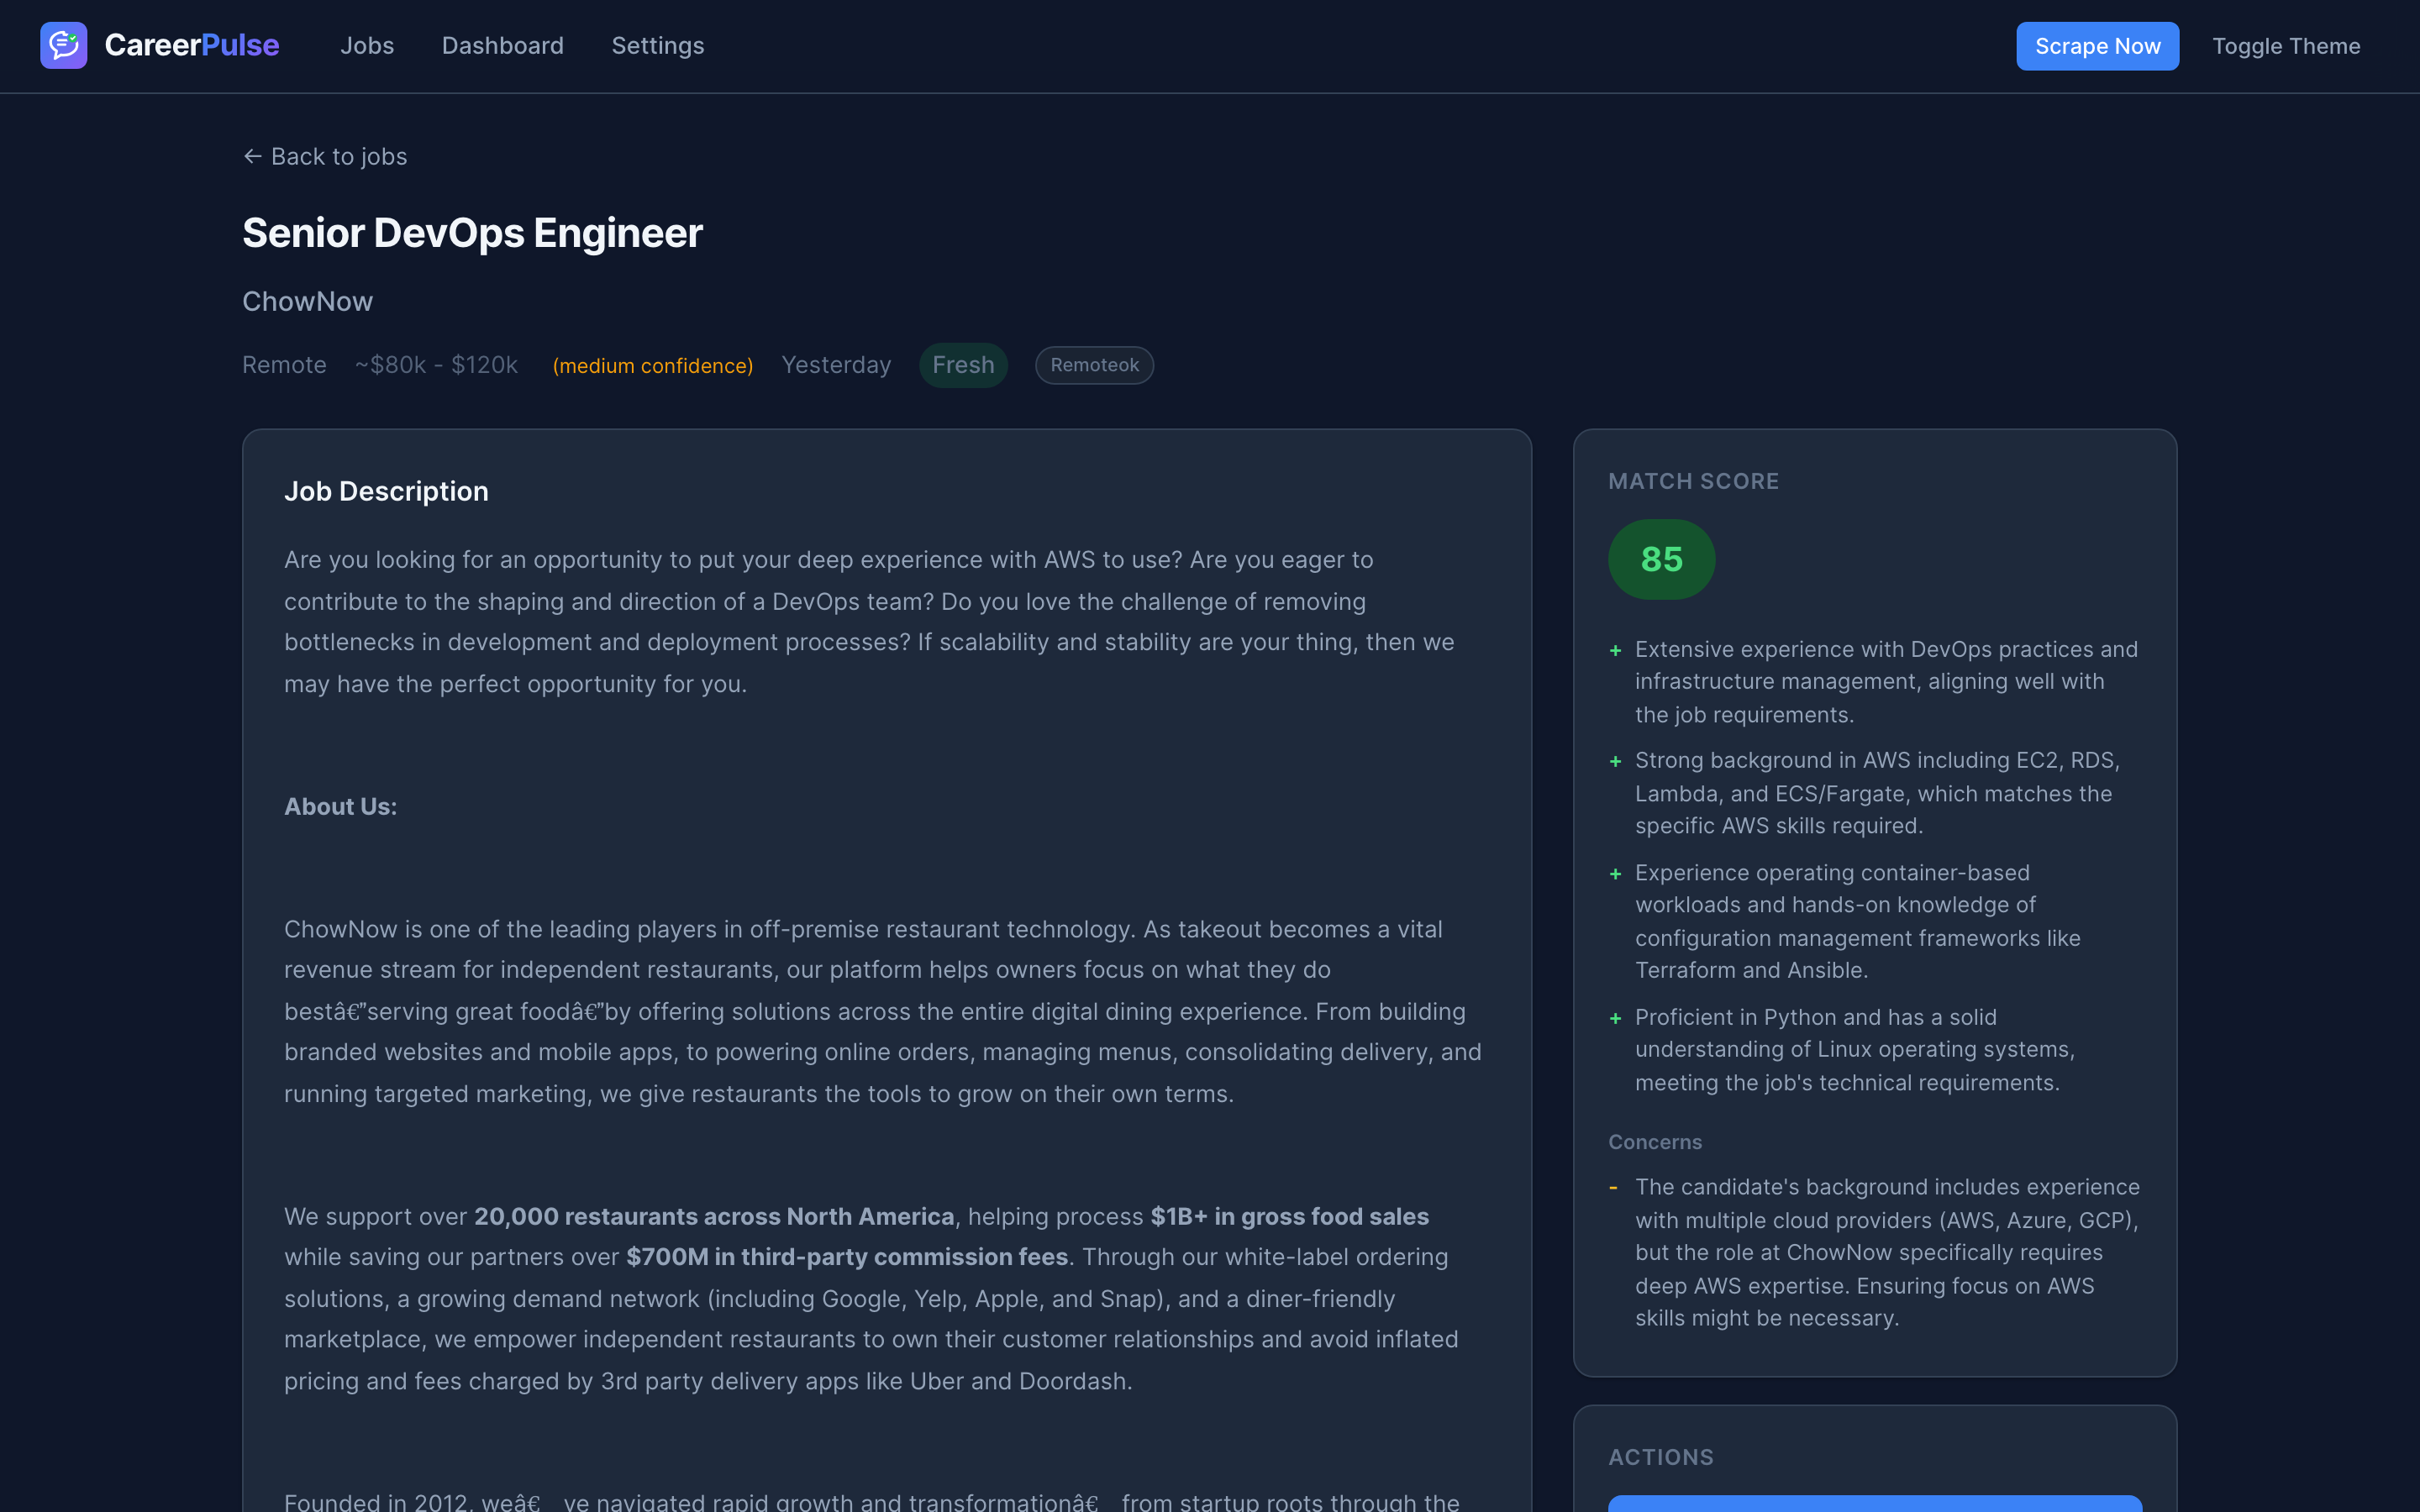Expand the Match Score section header
This screenshot has width=2420, height=1512.
coord(1693,481)
